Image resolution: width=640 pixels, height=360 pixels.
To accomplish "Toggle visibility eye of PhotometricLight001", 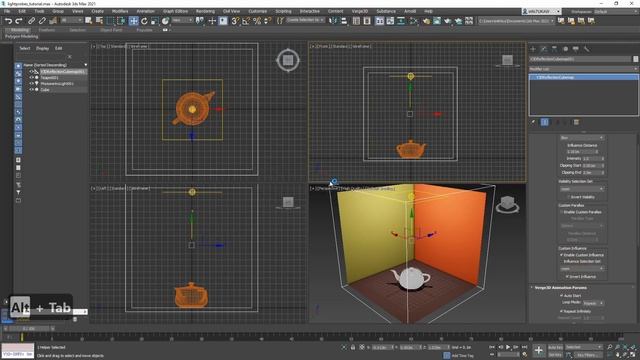I will (x=31, y=83).
